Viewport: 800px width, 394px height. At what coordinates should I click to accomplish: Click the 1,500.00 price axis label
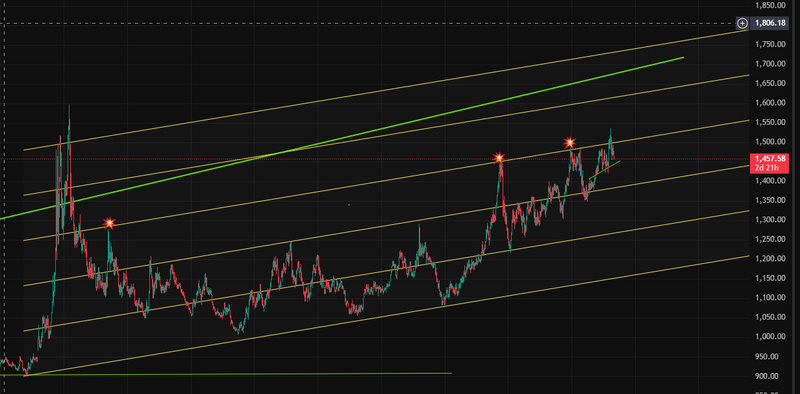coord(770,142)
